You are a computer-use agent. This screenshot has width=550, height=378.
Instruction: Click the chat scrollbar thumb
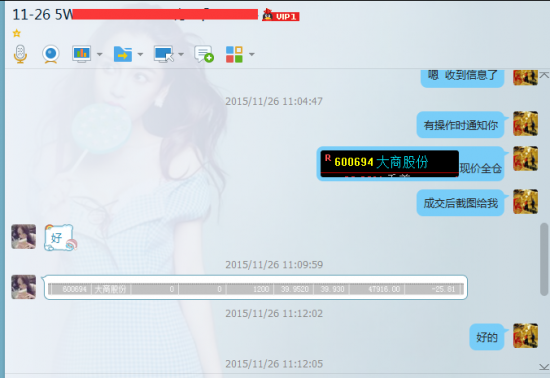coord(544,259)
